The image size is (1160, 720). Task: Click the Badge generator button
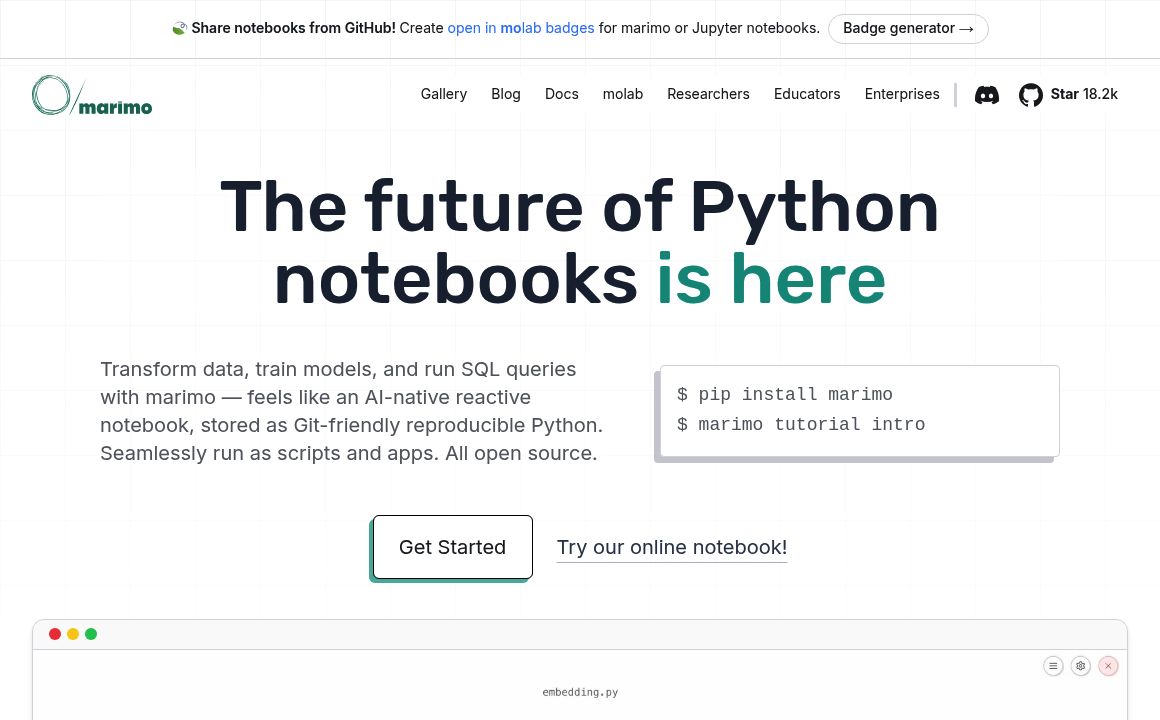908,29
